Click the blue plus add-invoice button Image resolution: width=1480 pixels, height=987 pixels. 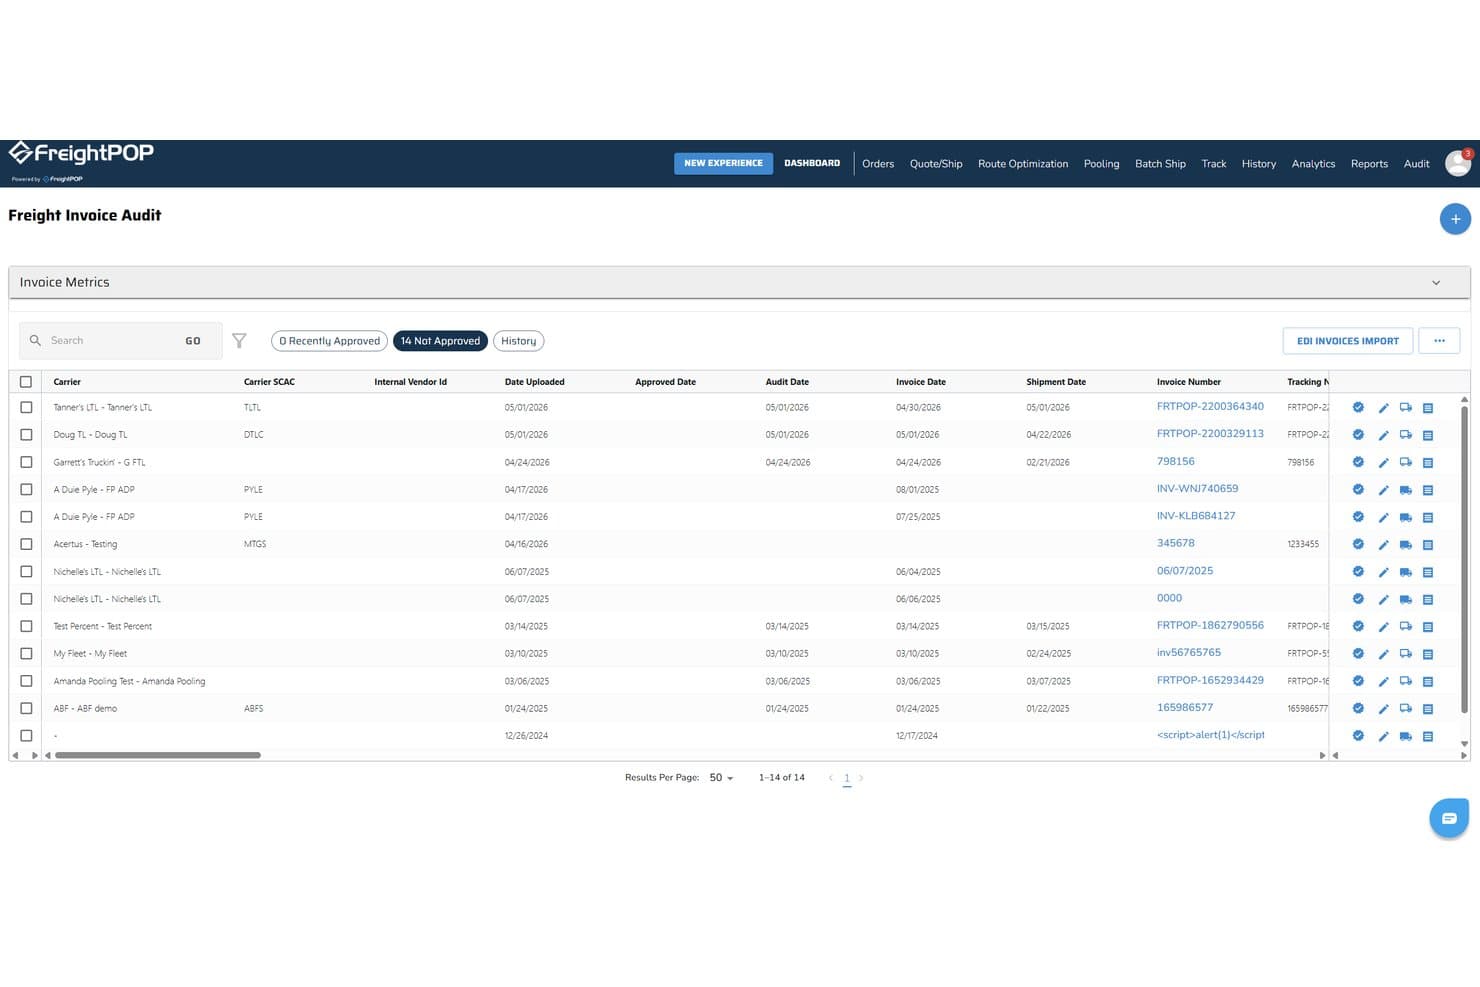point(1455,219)
